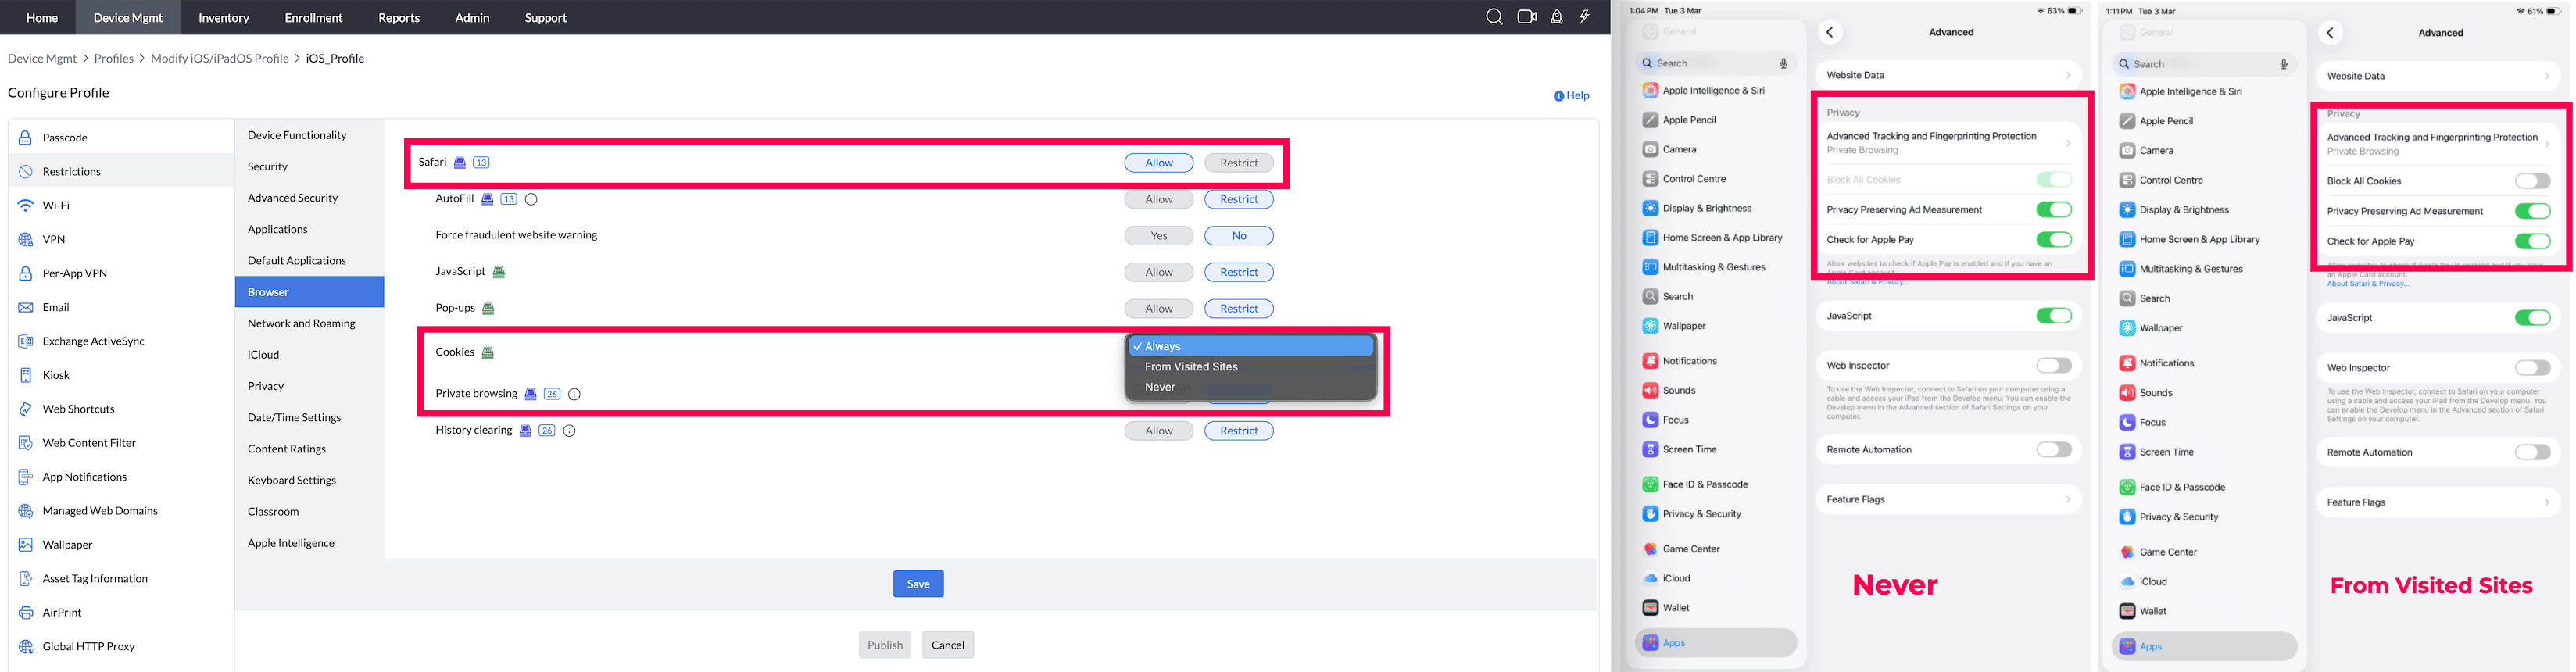The width and height of the screenshot is (2576, 672).
Task: Tap Camera icon in 1:04 PM iPad sidebar
Action: coord(1650,149)
